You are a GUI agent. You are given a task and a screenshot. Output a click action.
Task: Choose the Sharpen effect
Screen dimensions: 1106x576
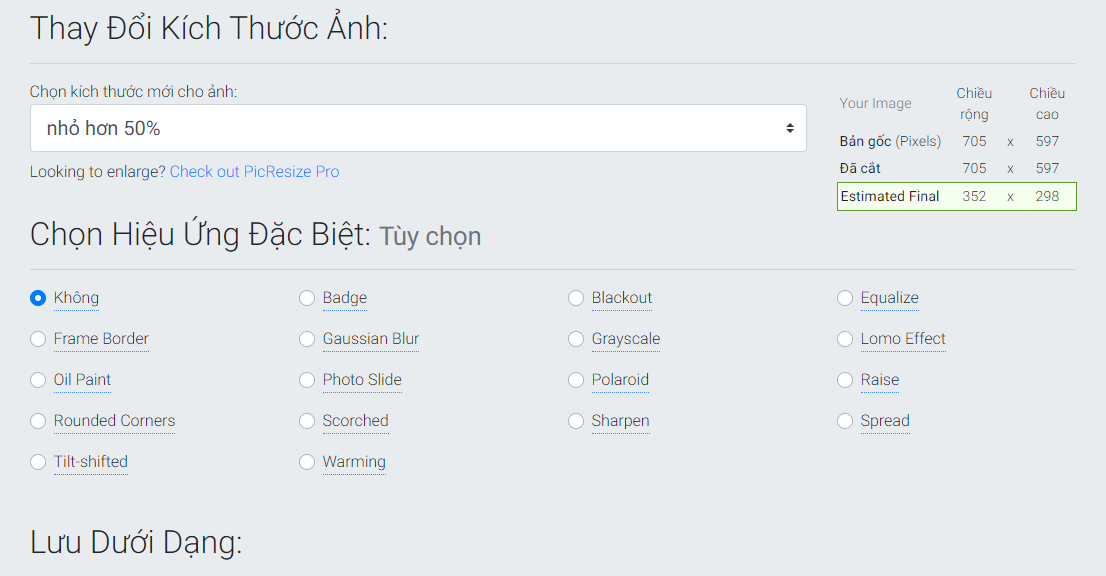tap(576, 421)
